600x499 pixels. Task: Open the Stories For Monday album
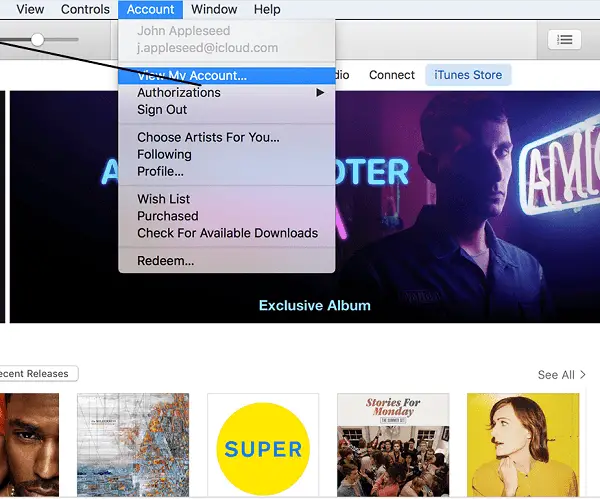pyautogui.click(x=393, y=445)
